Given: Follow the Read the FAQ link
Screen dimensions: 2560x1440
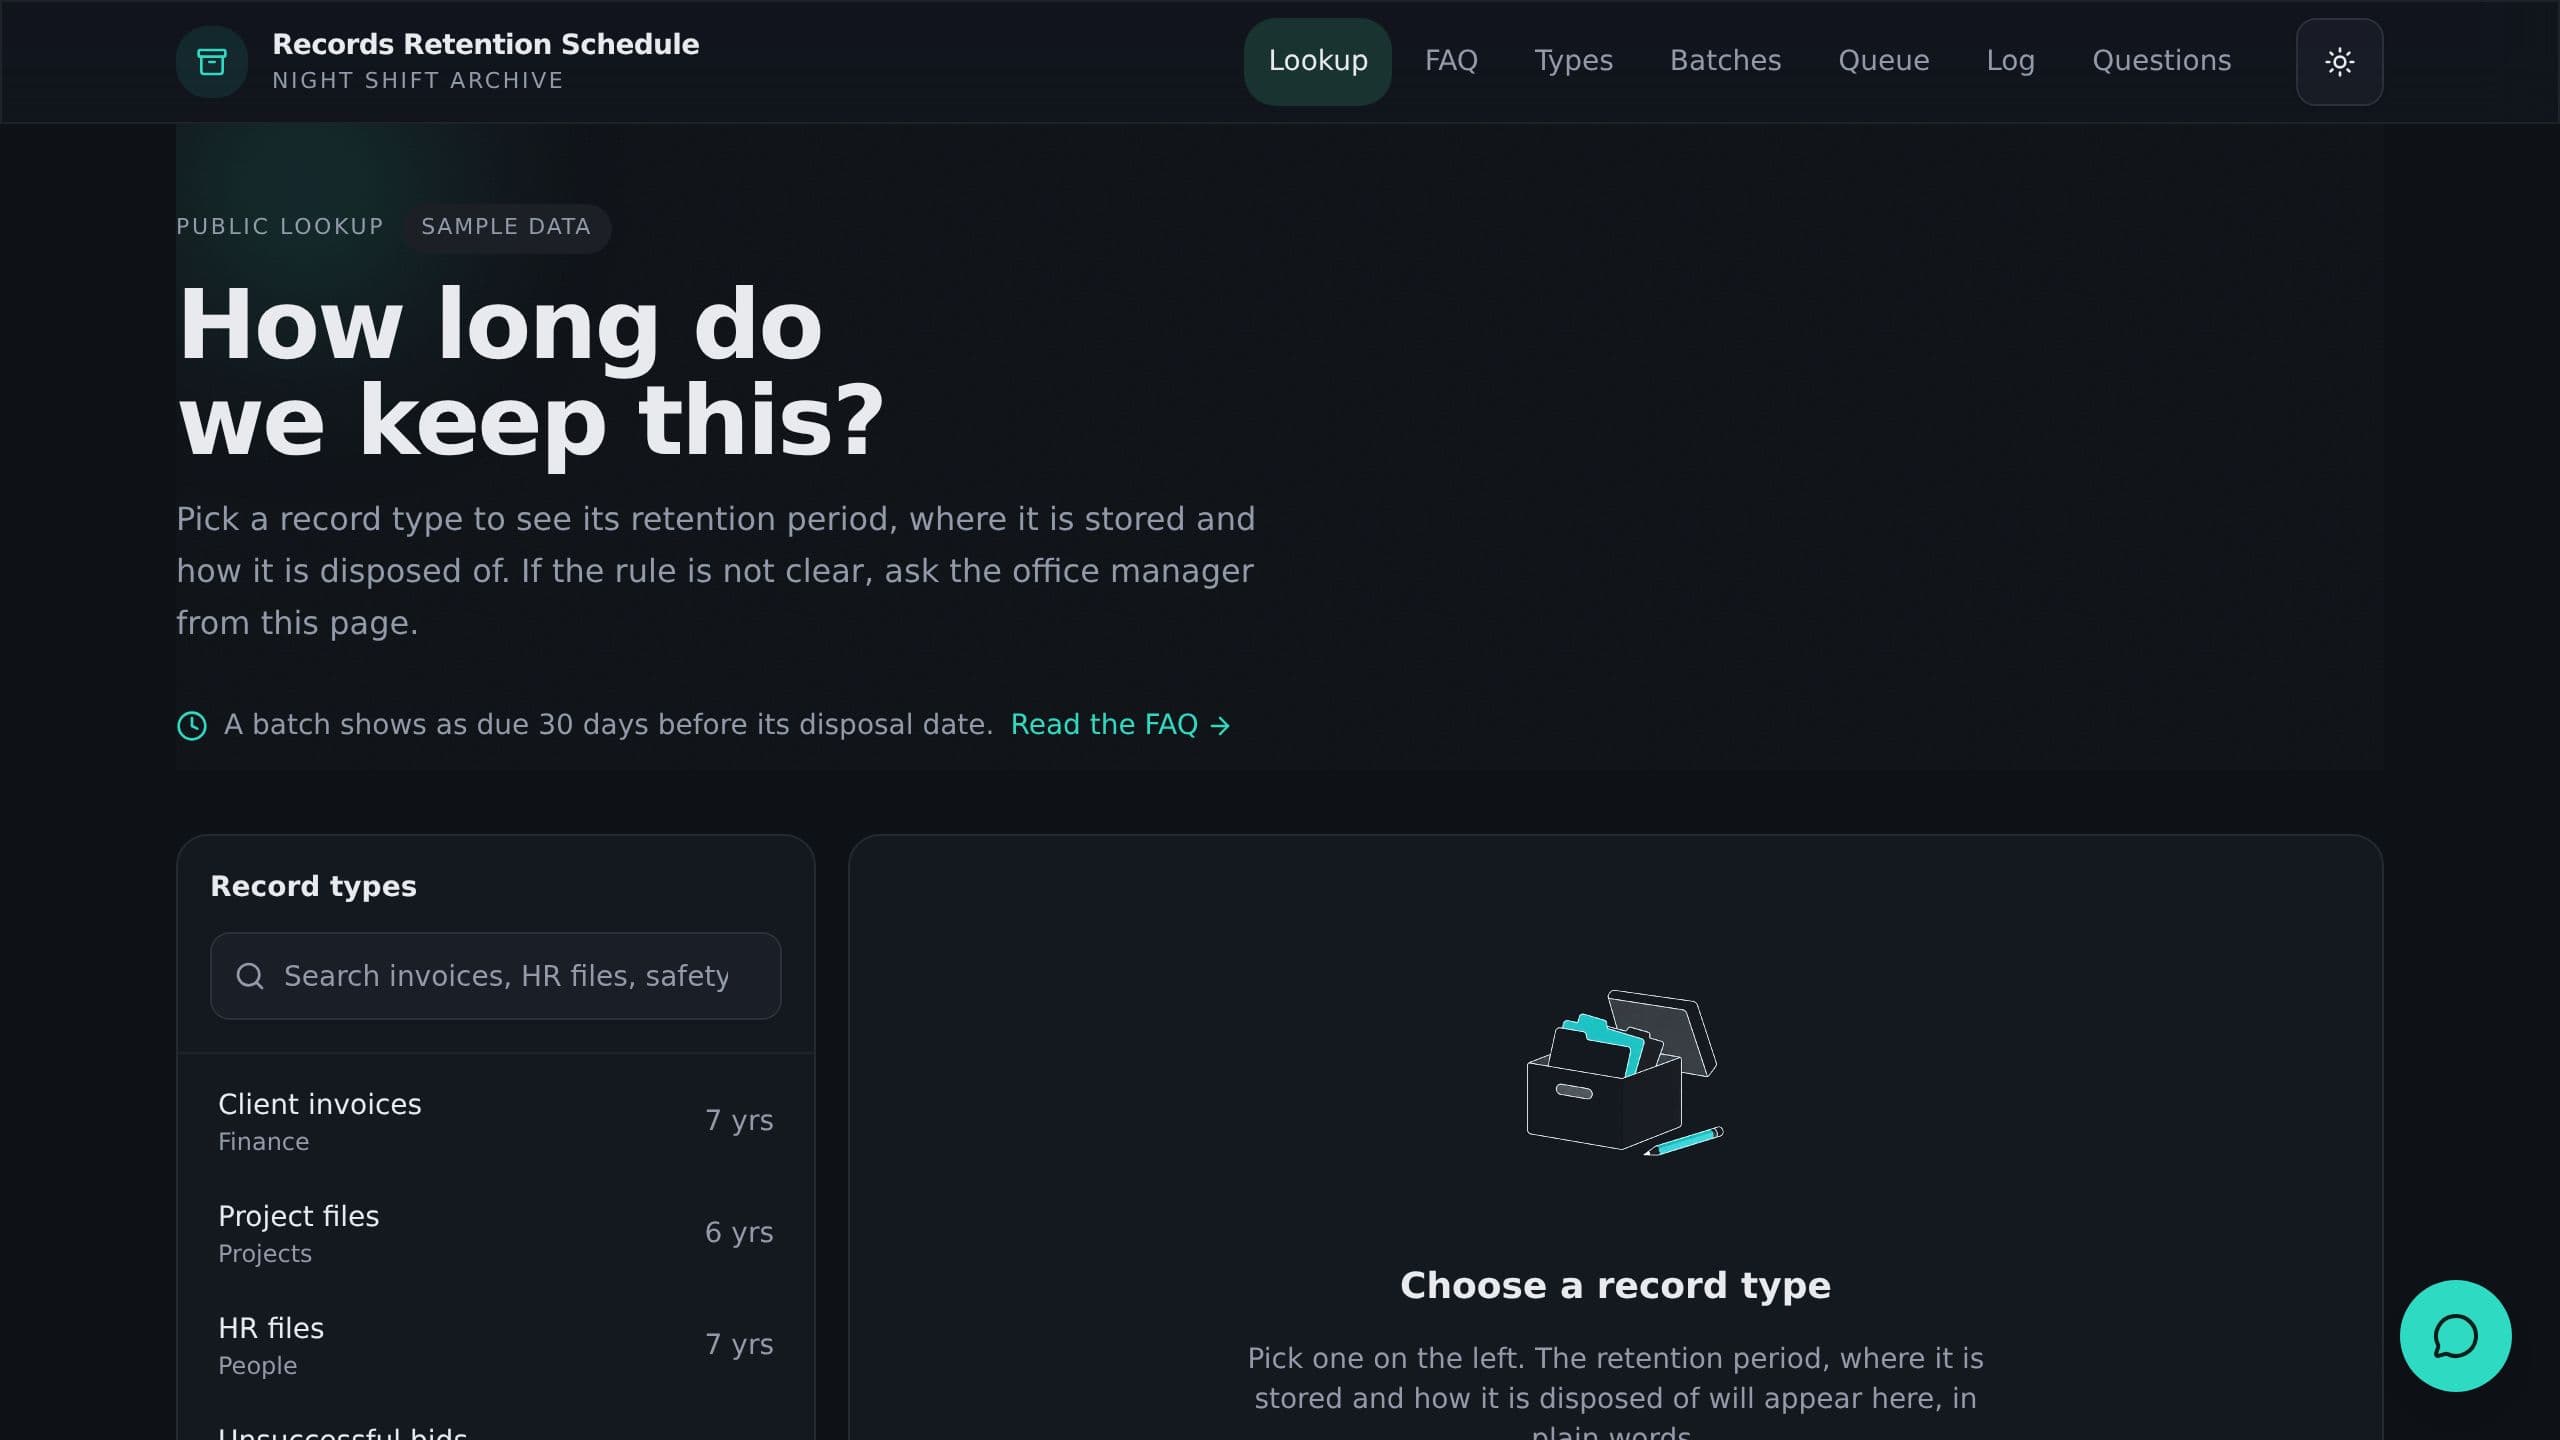Looking at the screenshot, I should [x=1120, y=724].
